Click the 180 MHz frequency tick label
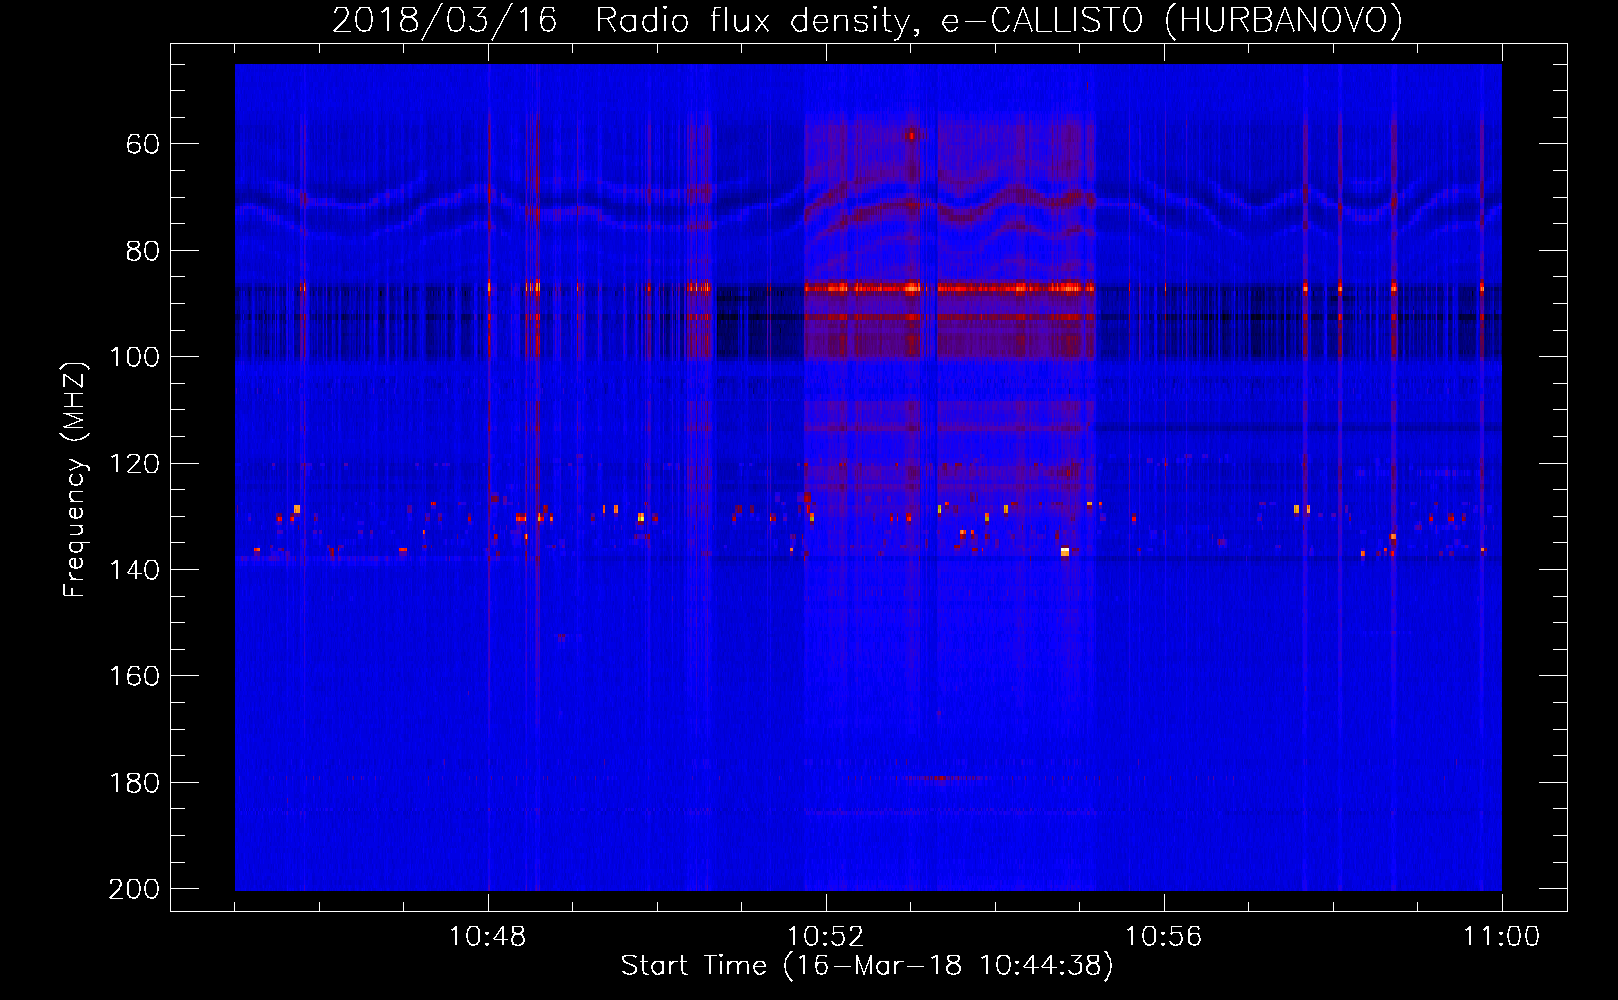1618x1000 pixels. click(135, 783)
